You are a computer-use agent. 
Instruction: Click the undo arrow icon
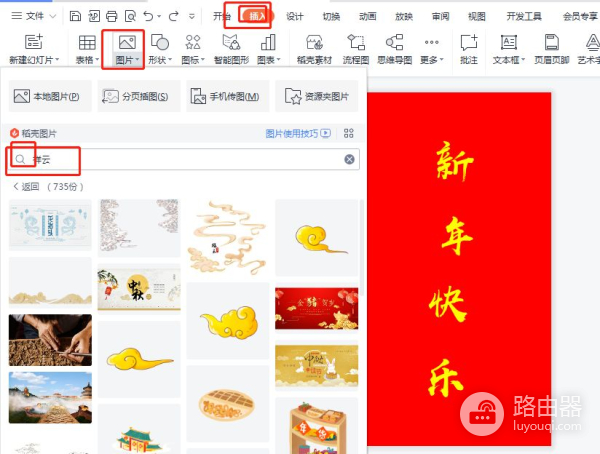tap(148, 16)
